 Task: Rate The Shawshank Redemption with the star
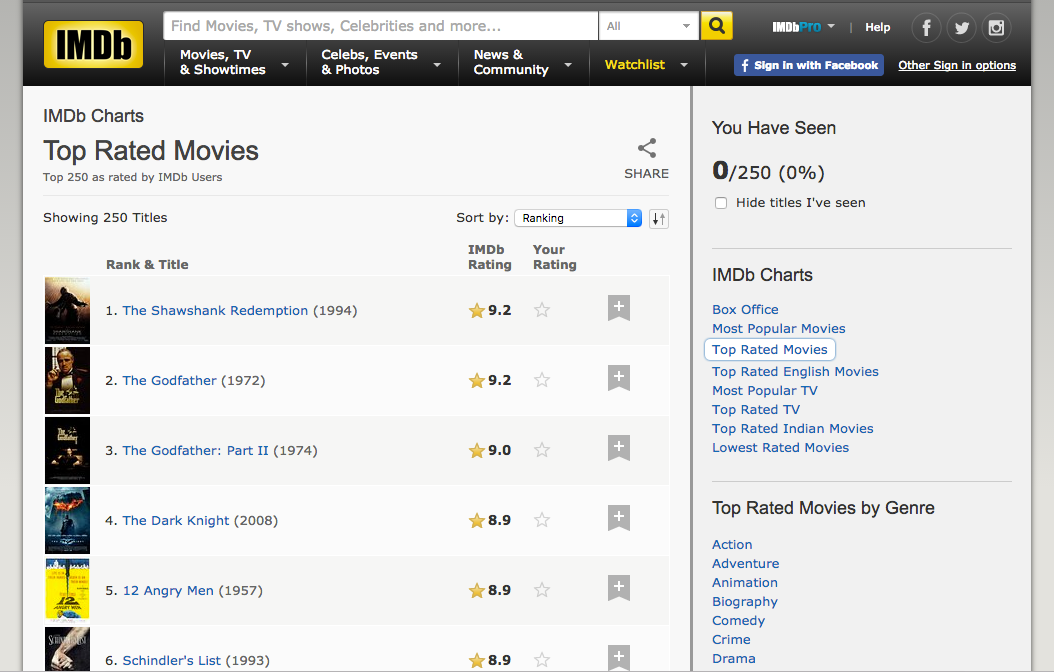(542, 310)
